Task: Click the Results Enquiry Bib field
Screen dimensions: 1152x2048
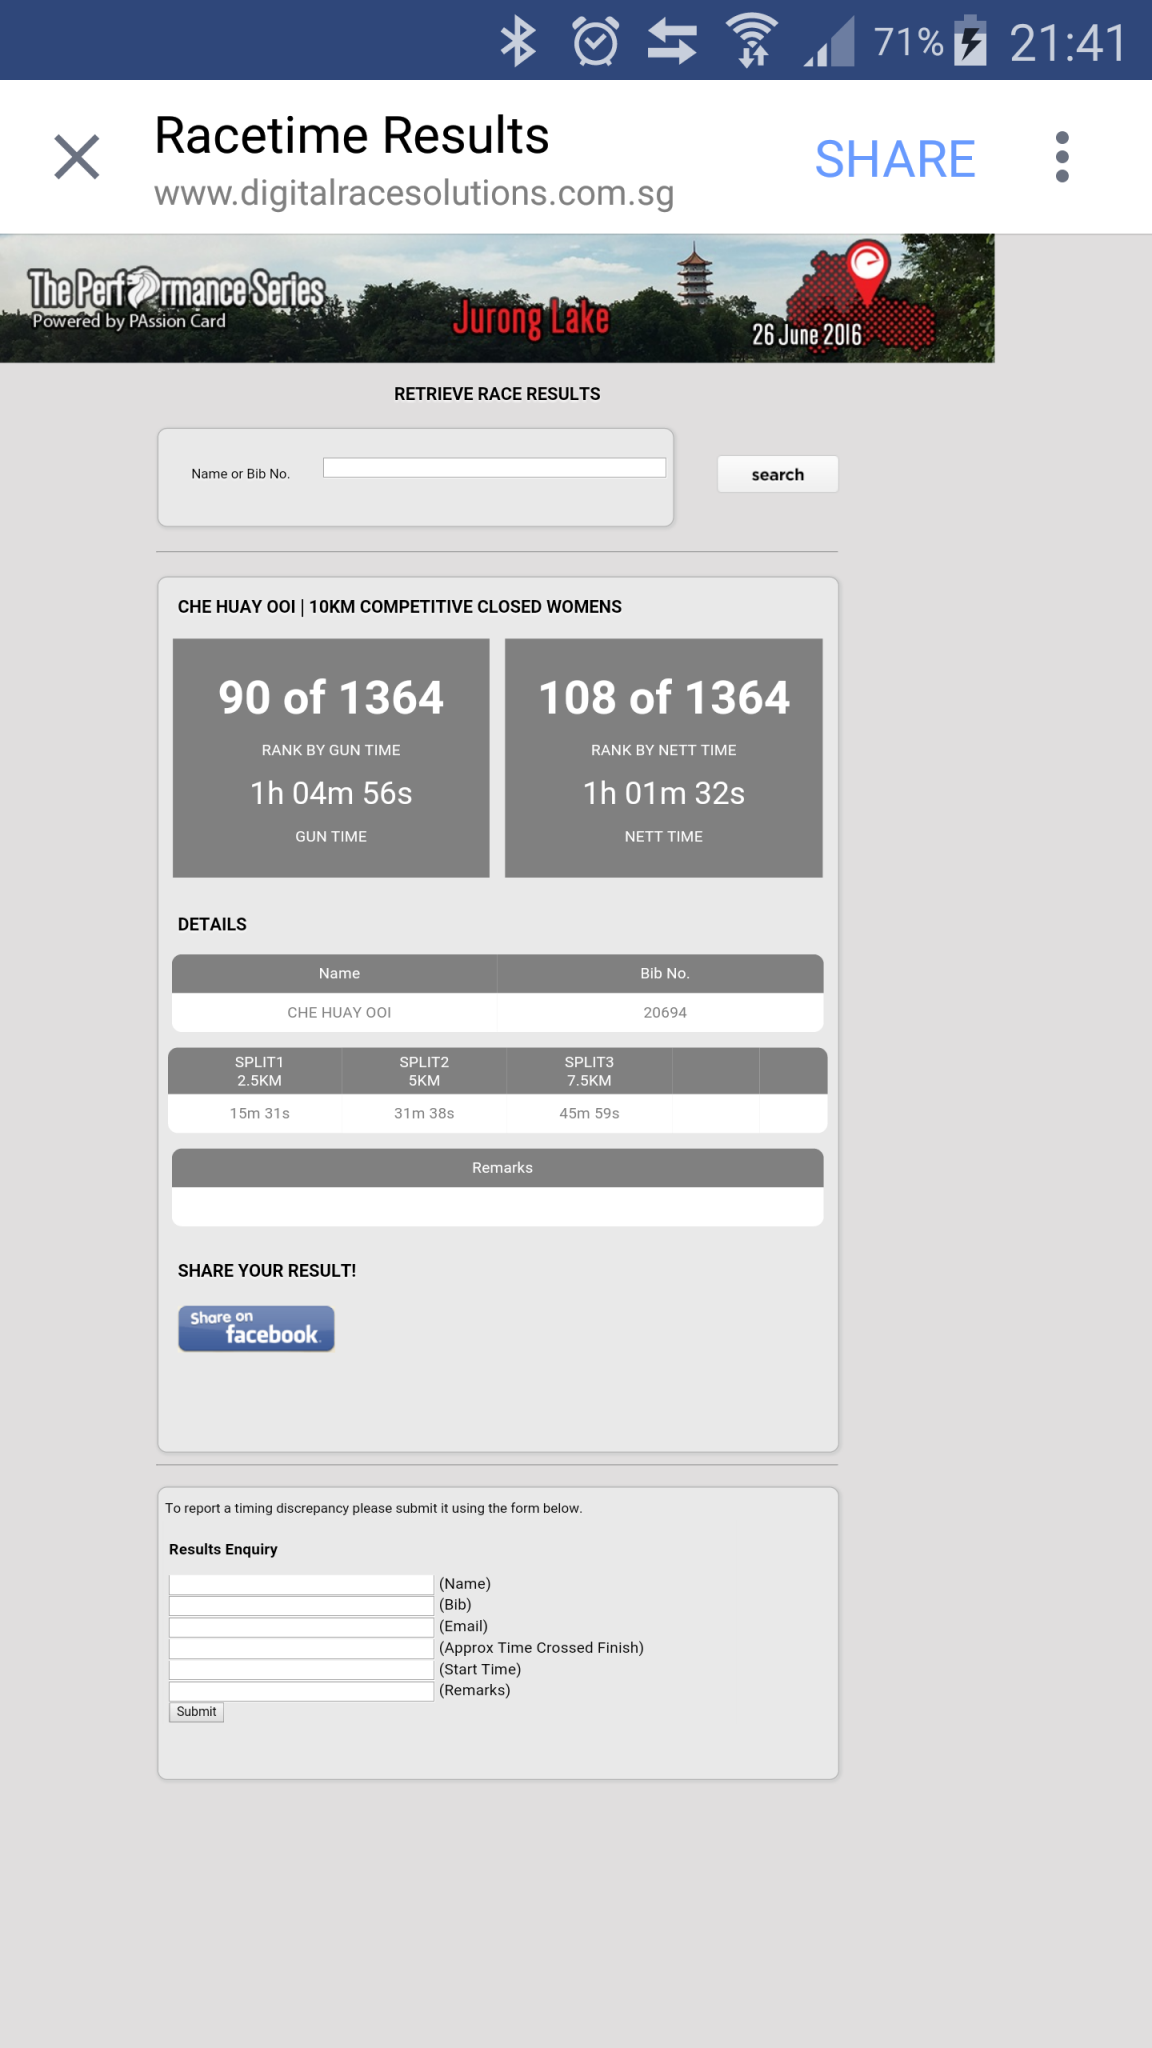Action: 301,1605
